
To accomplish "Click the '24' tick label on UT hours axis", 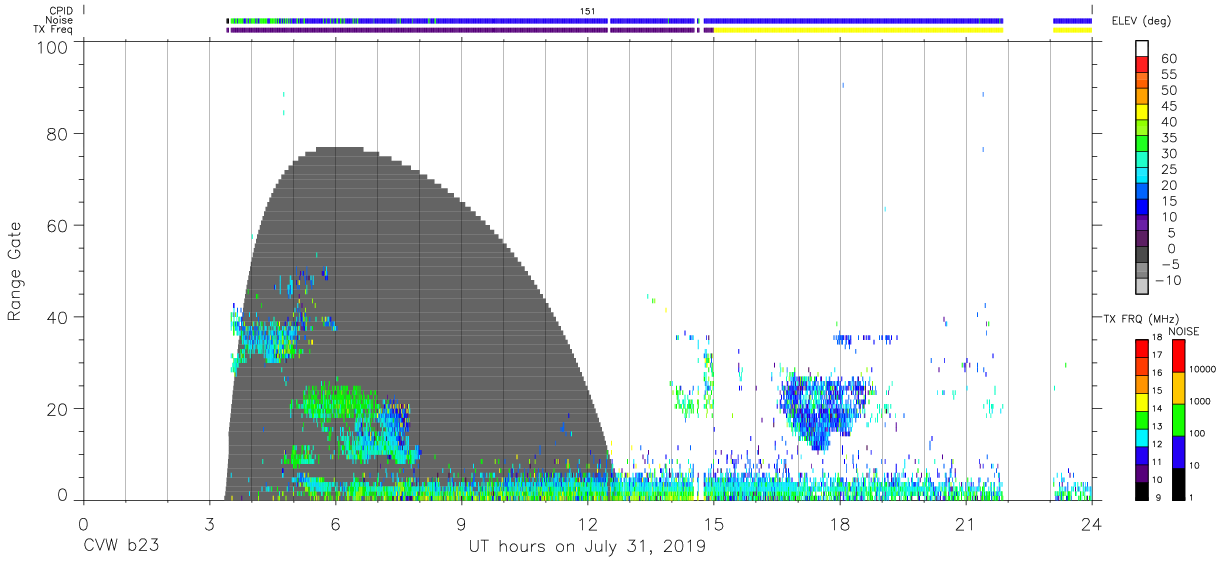I will coord(1092,524).
